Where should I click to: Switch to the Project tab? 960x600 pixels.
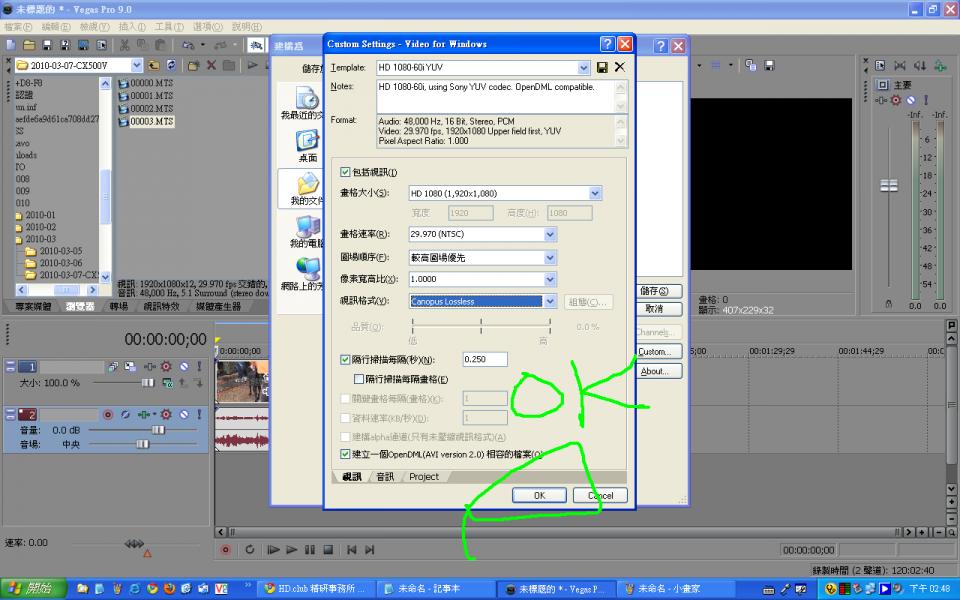coord(424,477)
